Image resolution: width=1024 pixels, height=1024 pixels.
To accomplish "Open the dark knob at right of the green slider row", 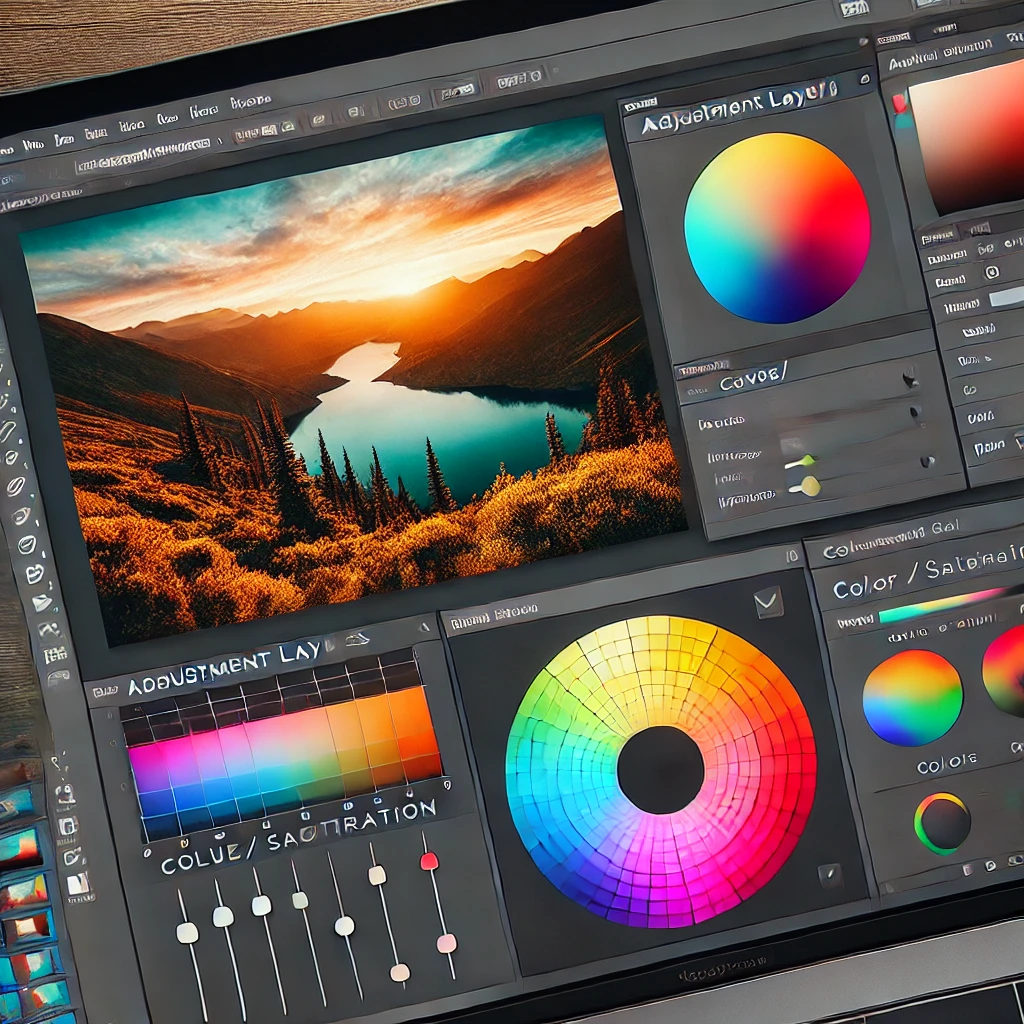I will pyautogui.click(x=926, y=462).
